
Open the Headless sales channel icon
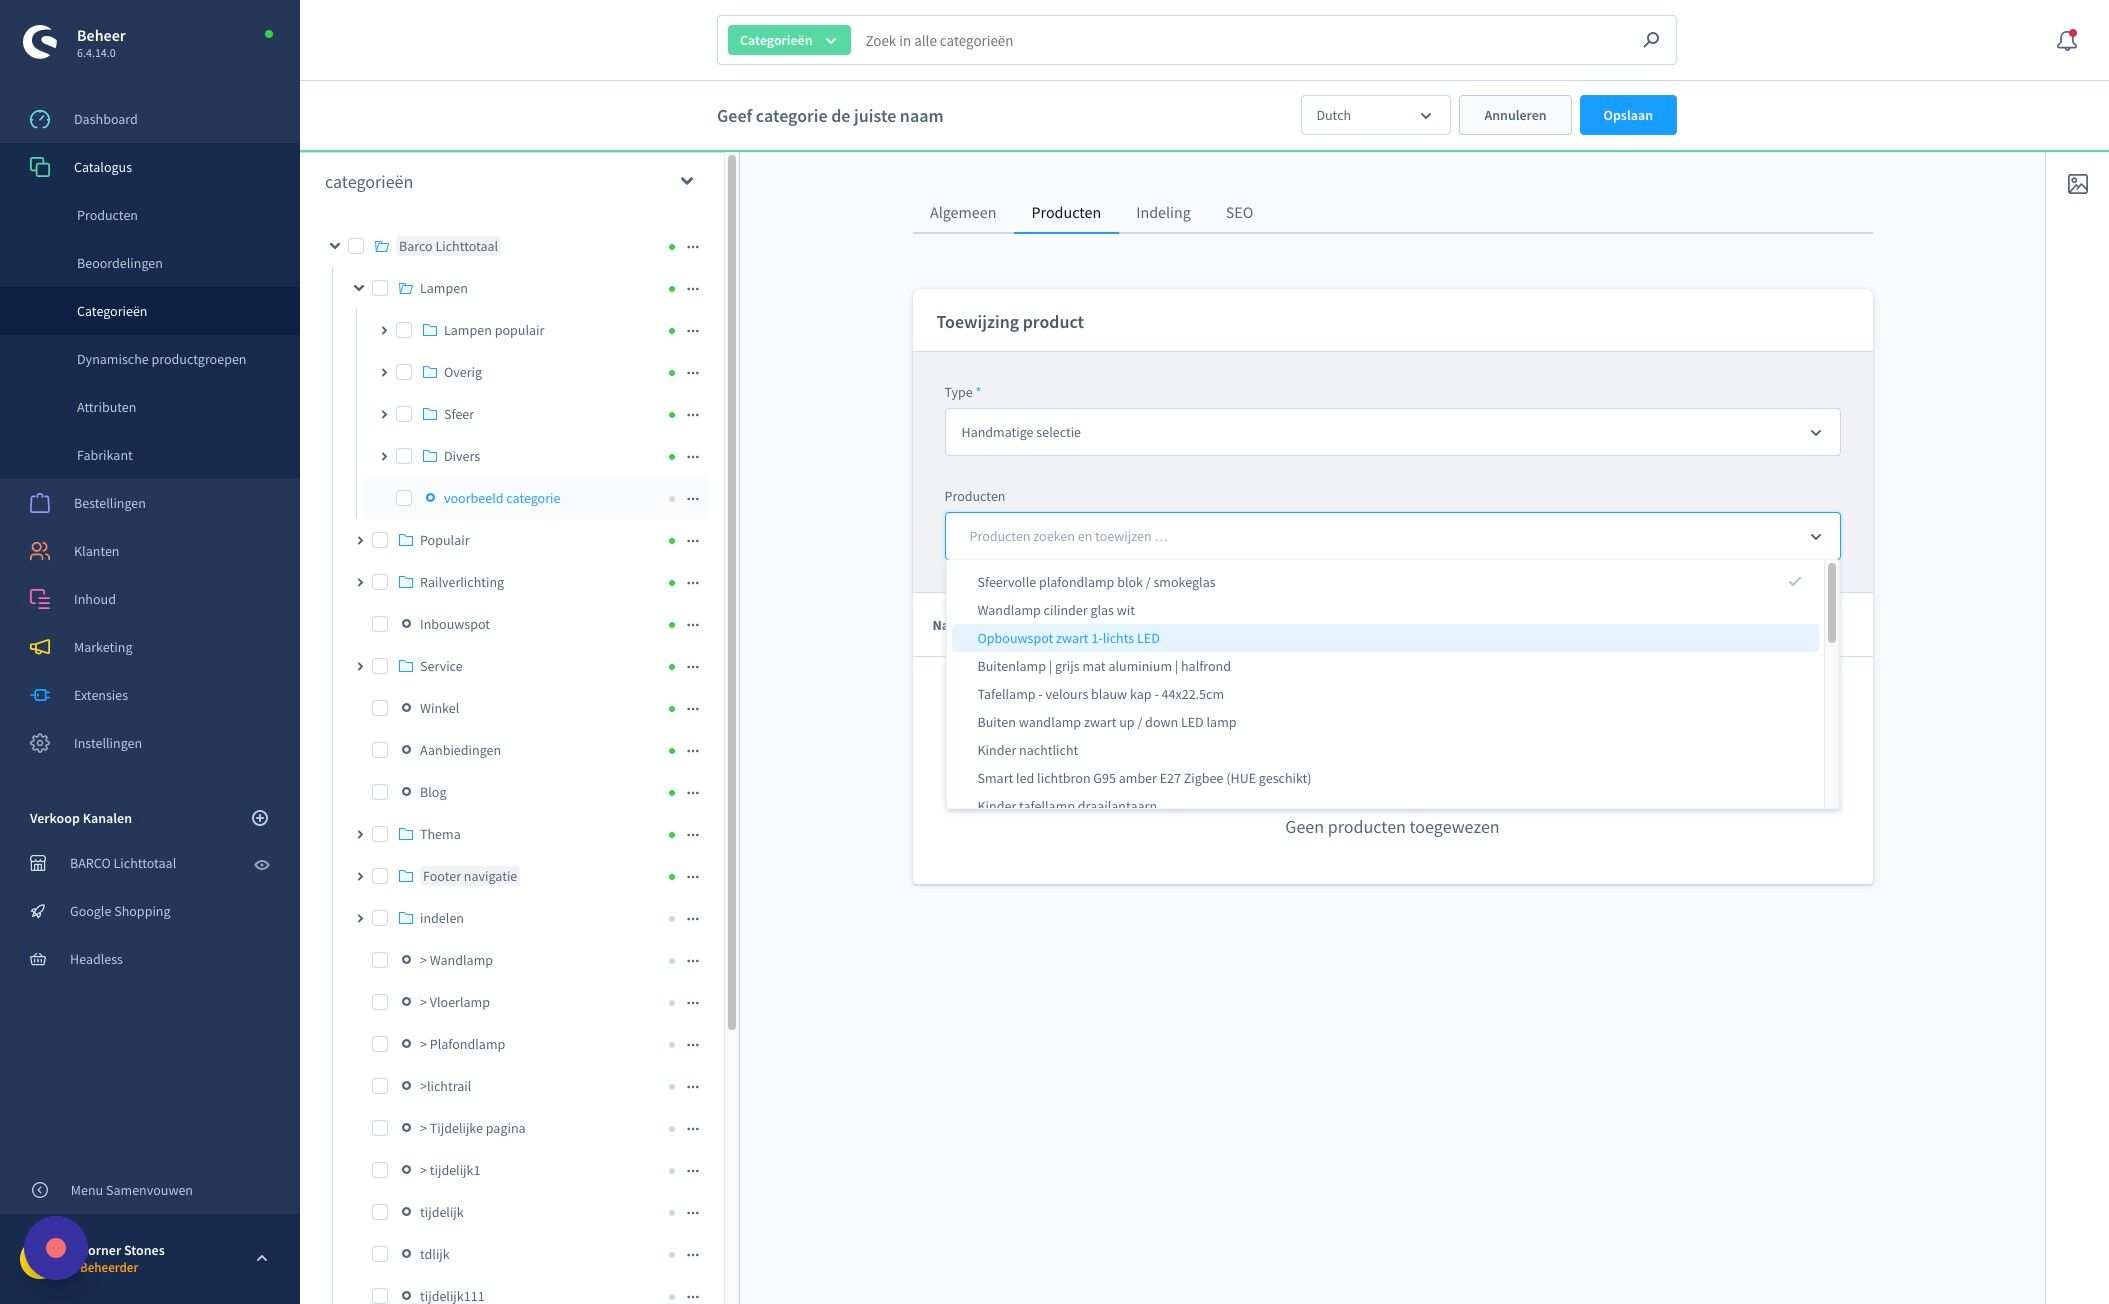point(37,959)
